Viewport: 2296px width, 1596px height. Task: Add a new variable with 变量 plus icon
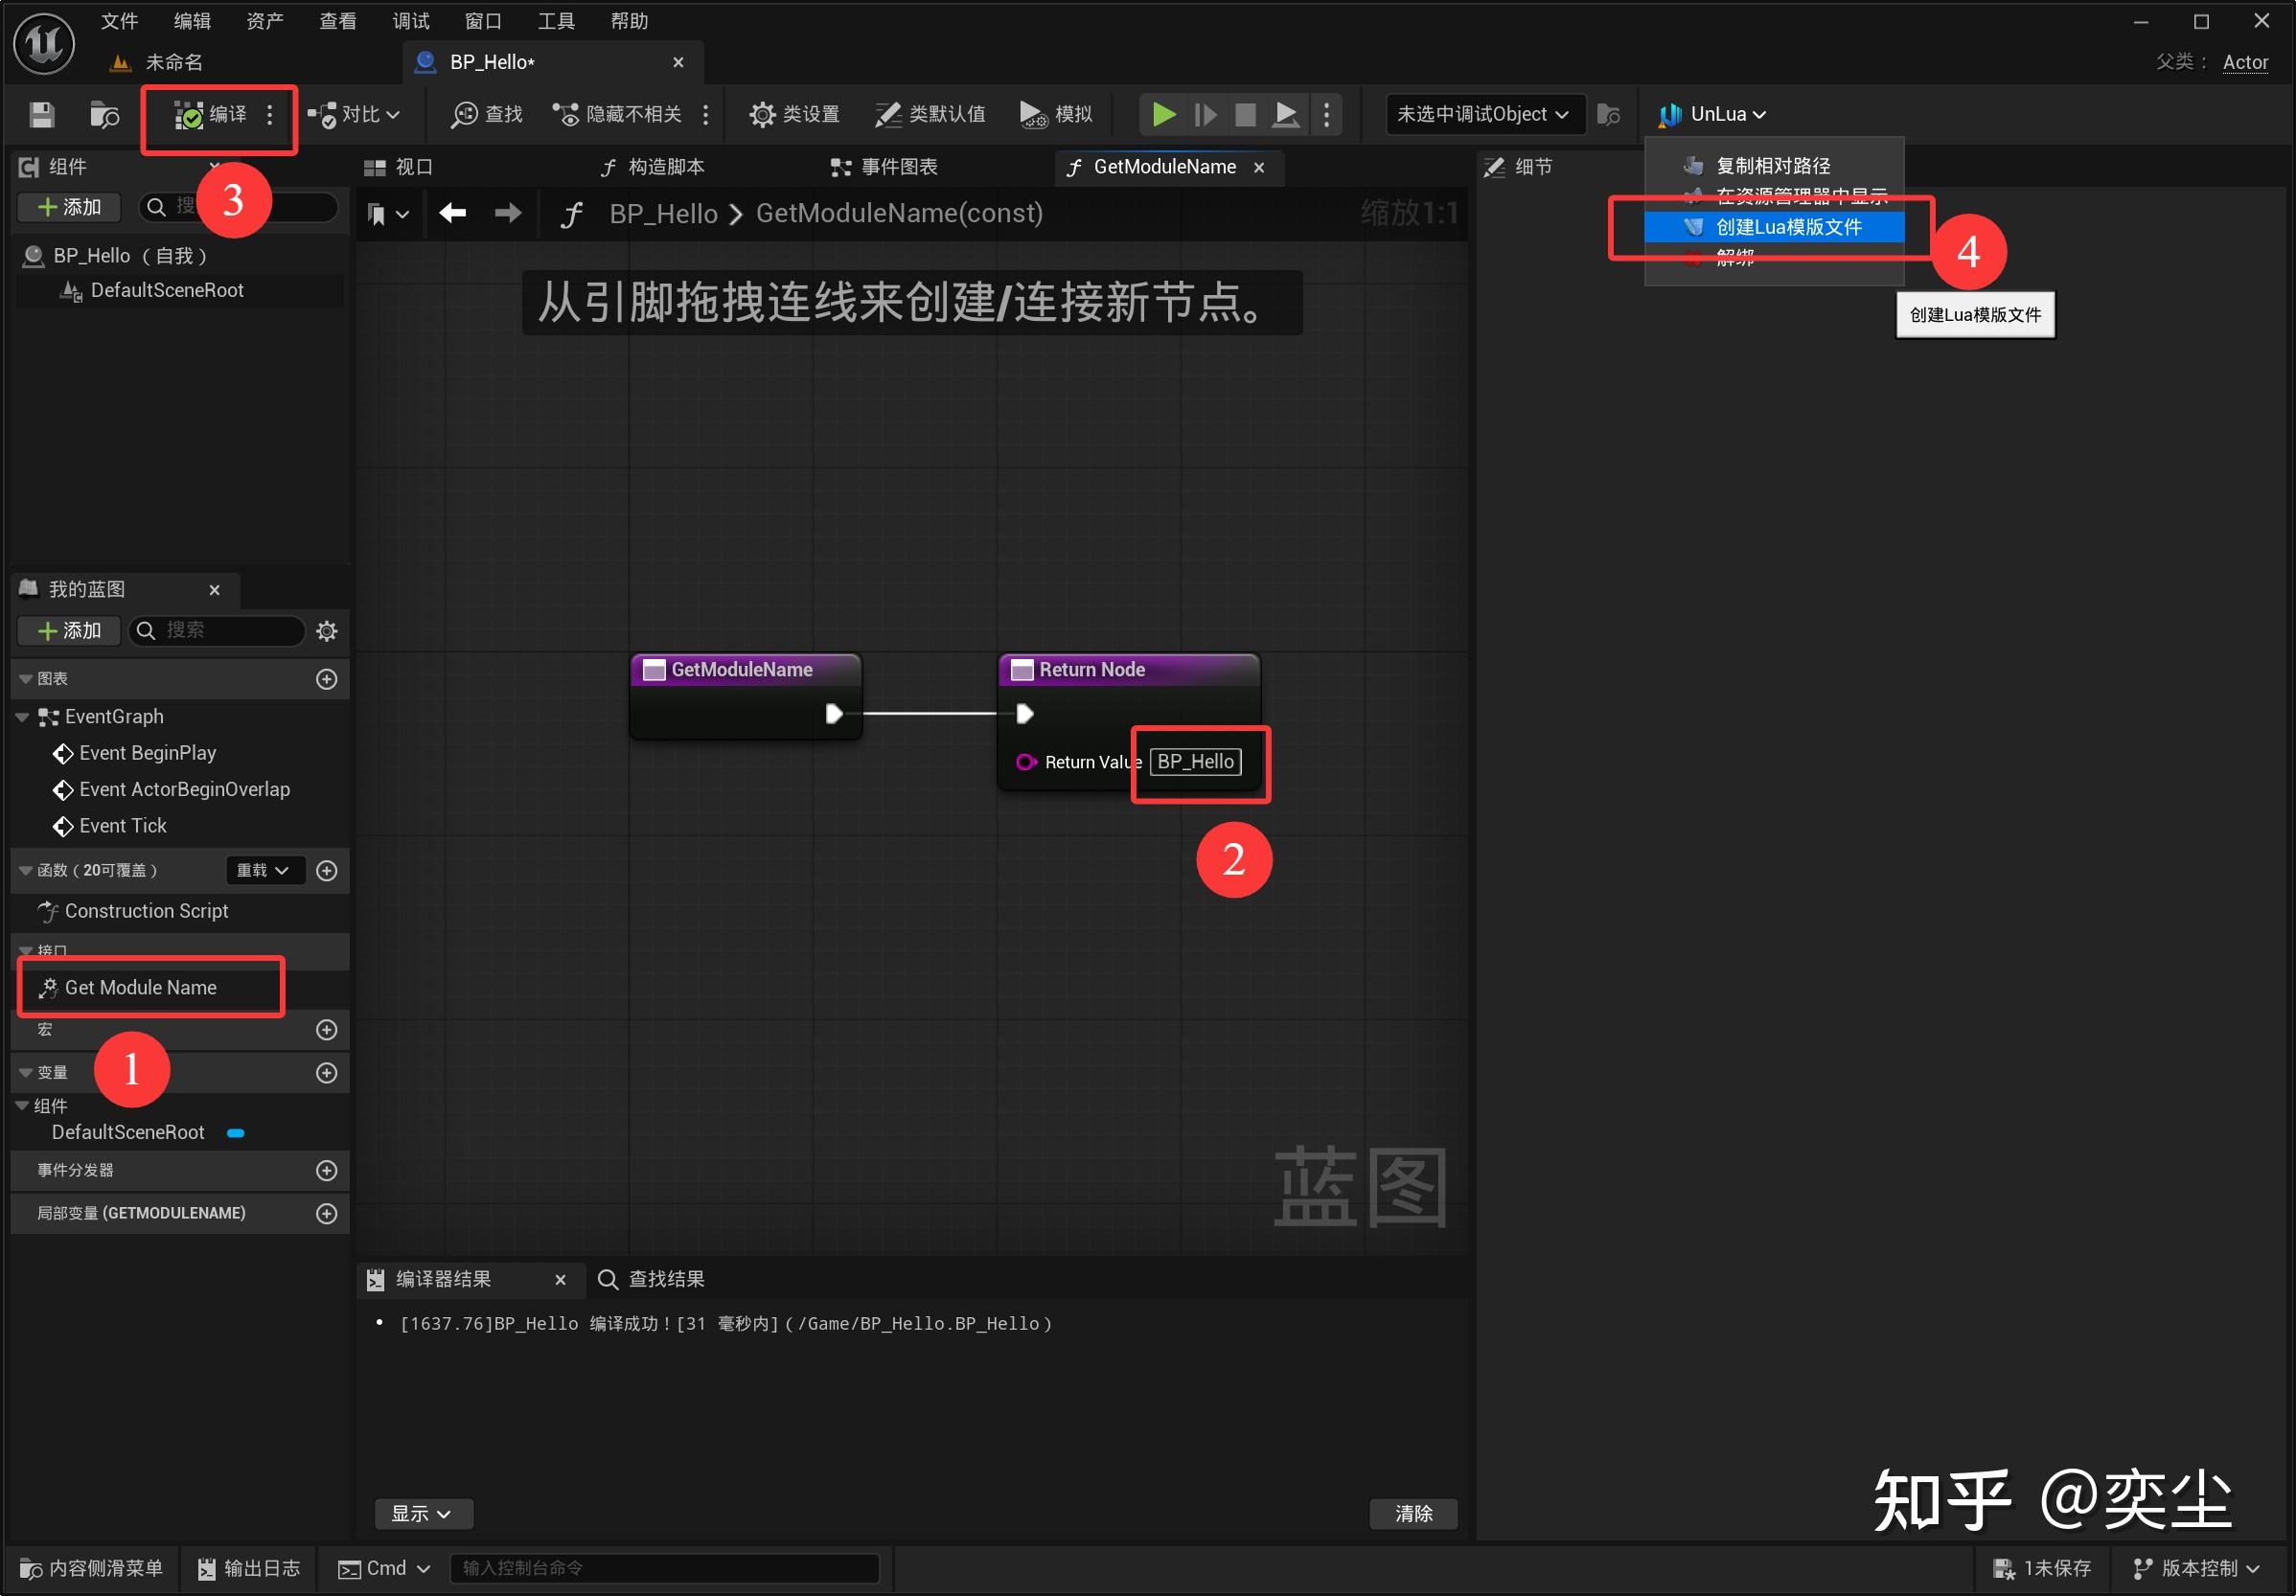326,1073
